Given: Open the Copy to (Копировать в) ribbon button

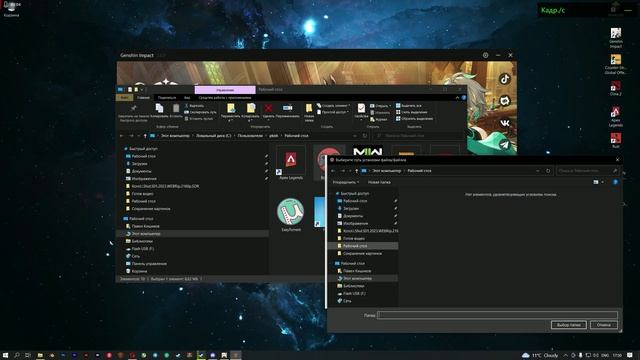Looking at the screenshot, I should (251, 112).
